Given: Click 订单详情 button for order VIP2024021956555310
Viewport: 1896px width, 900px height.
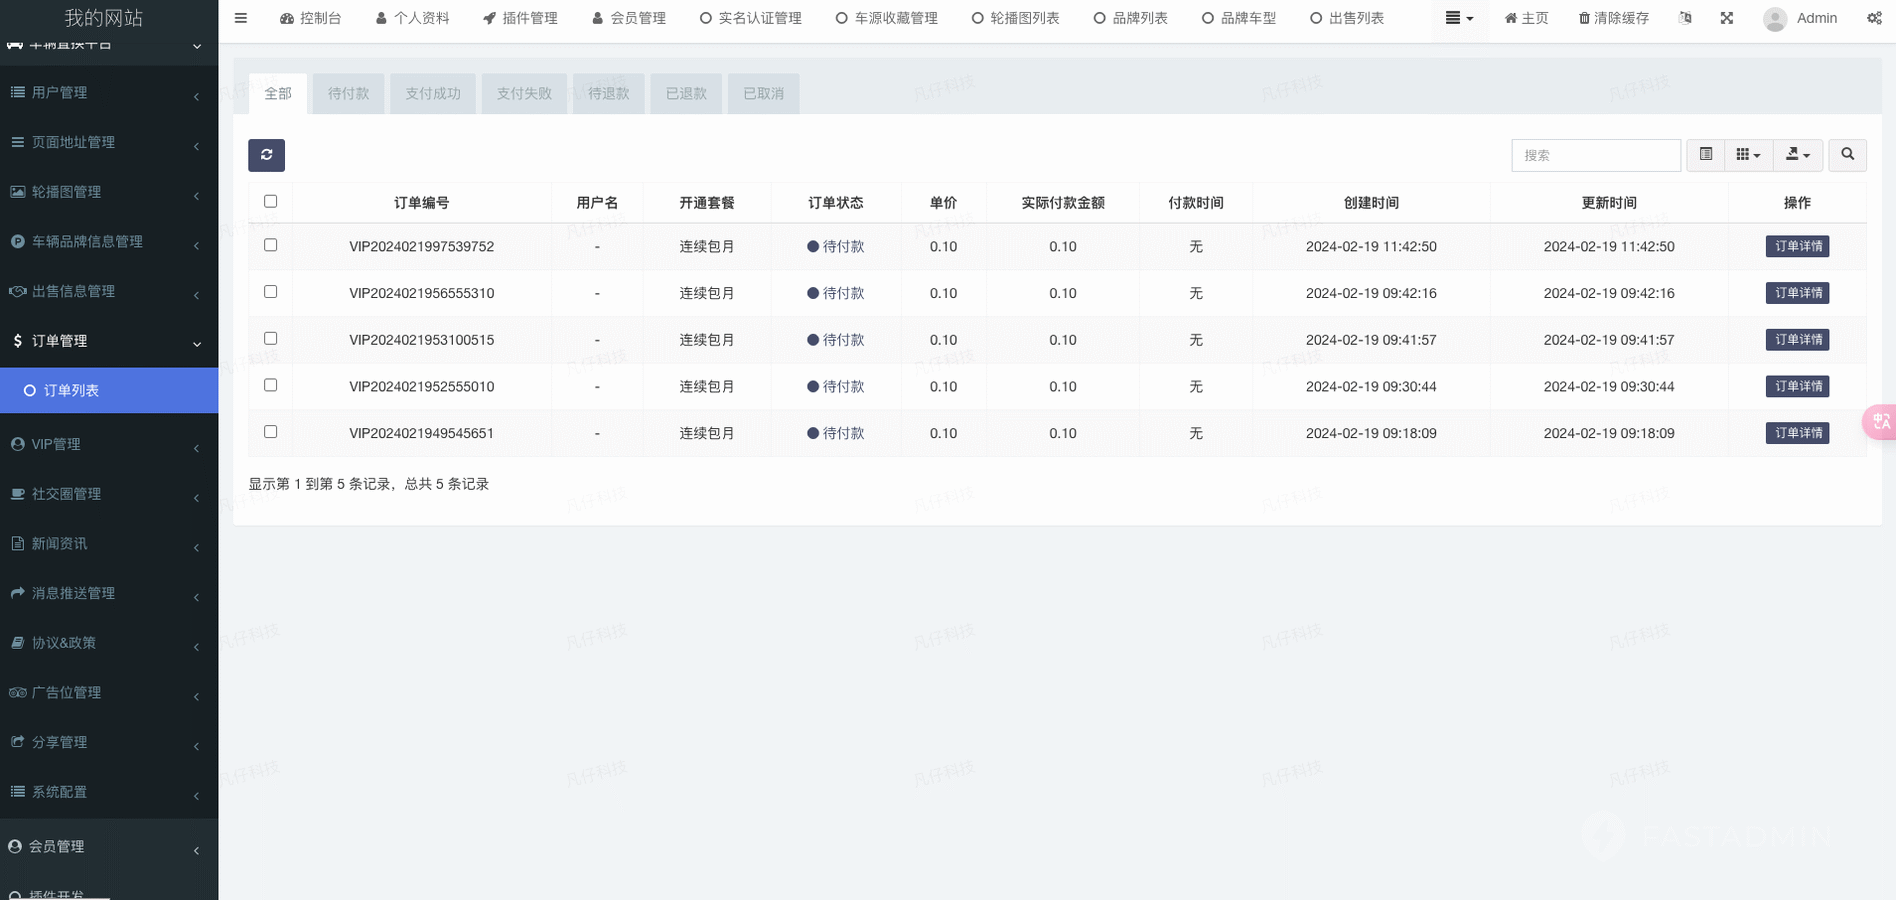Looking at the screenshot, I should click(1797, 293).
